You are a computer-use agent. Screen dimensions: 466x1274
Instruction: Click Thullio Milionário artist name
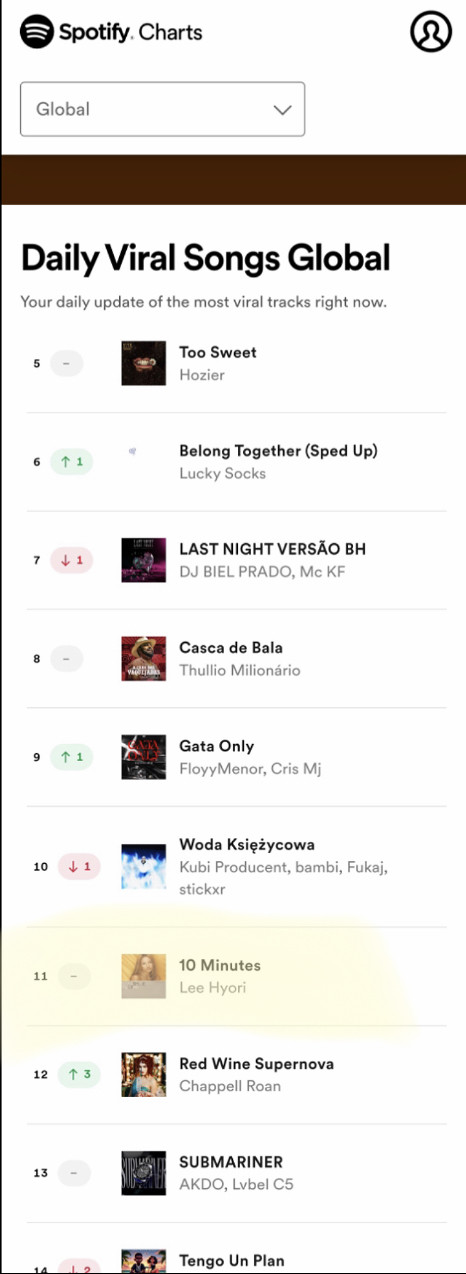(x=240, y=670)
